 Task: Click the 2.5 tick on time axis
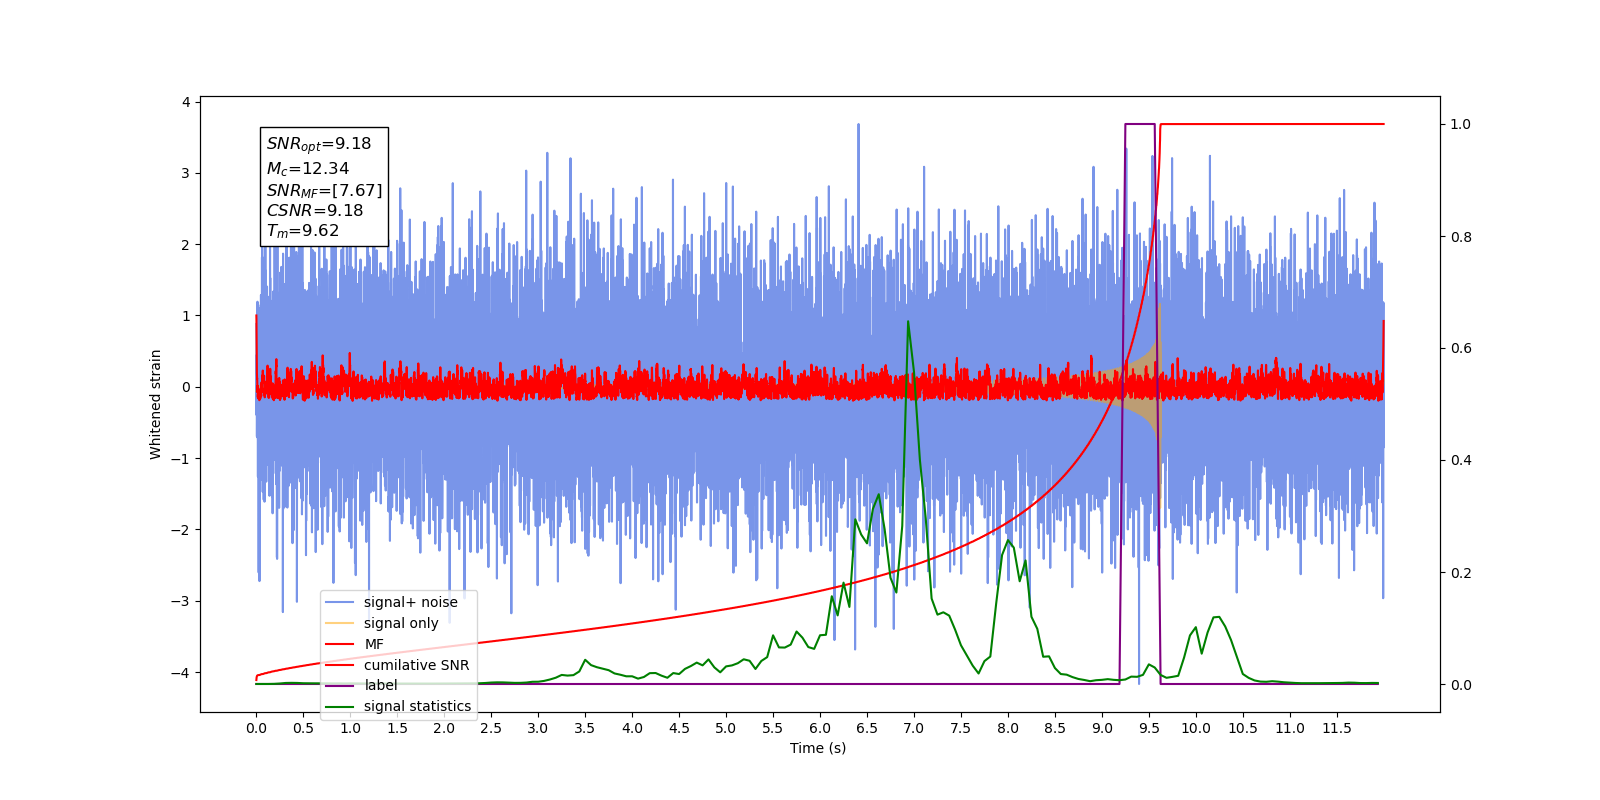coord(491,728)
